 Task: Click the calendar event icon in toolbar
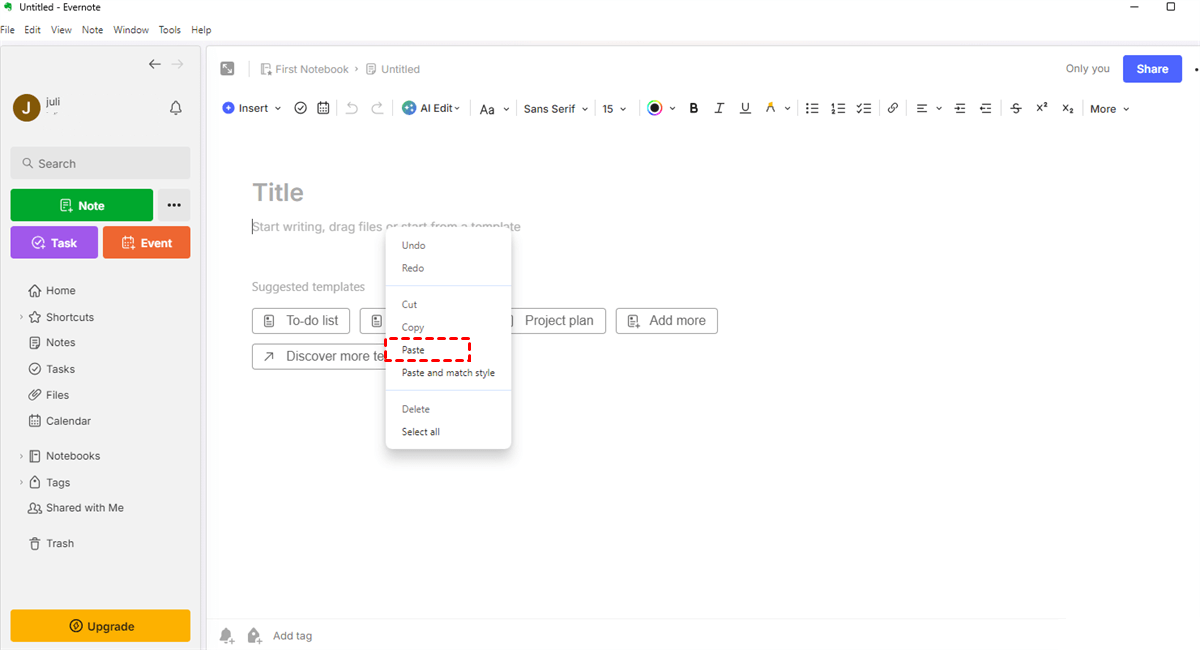(323, 108)
